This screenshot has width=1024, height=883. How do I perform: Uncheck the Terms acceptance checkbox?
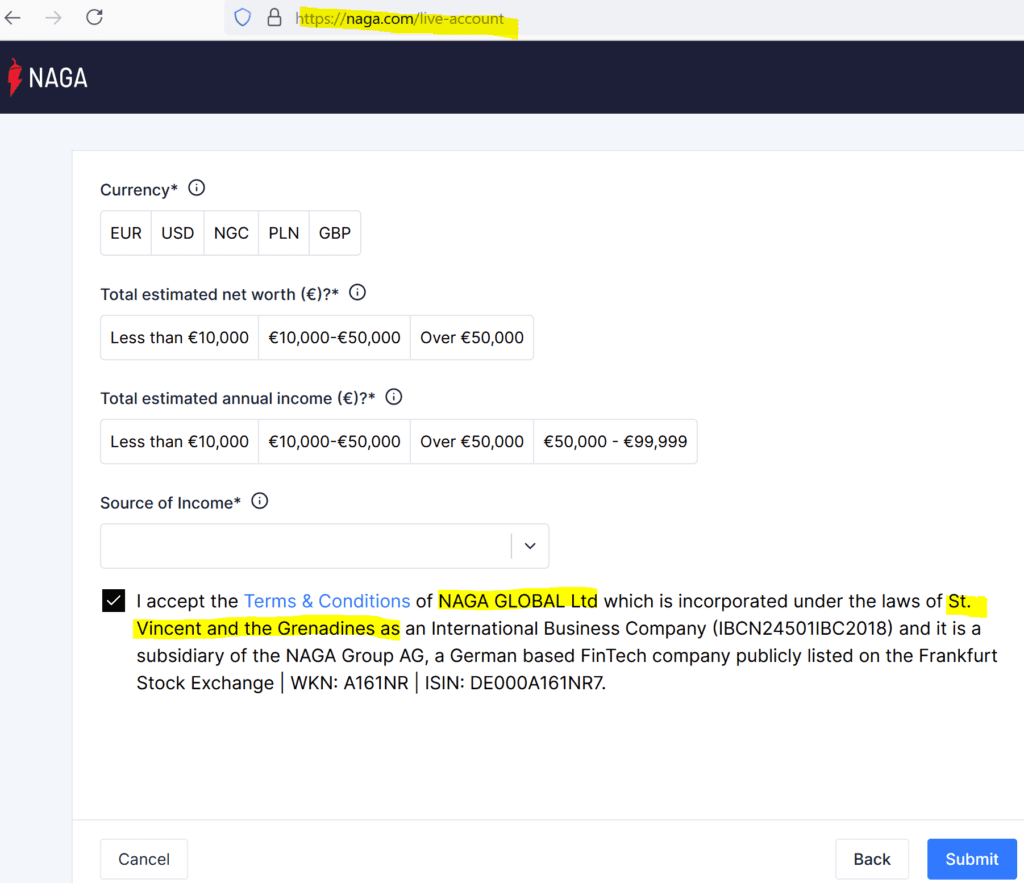[x=114, y=600]
